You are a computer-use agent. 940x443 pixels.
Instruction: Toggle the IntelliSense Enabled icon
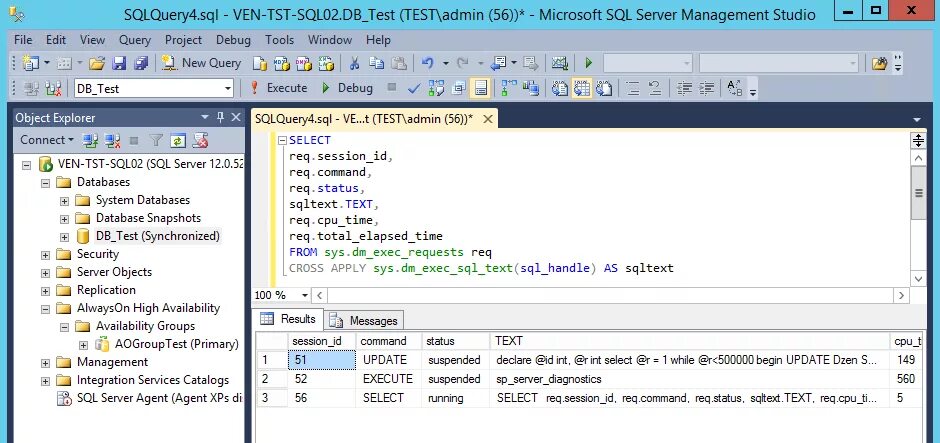tap(480, 88)
